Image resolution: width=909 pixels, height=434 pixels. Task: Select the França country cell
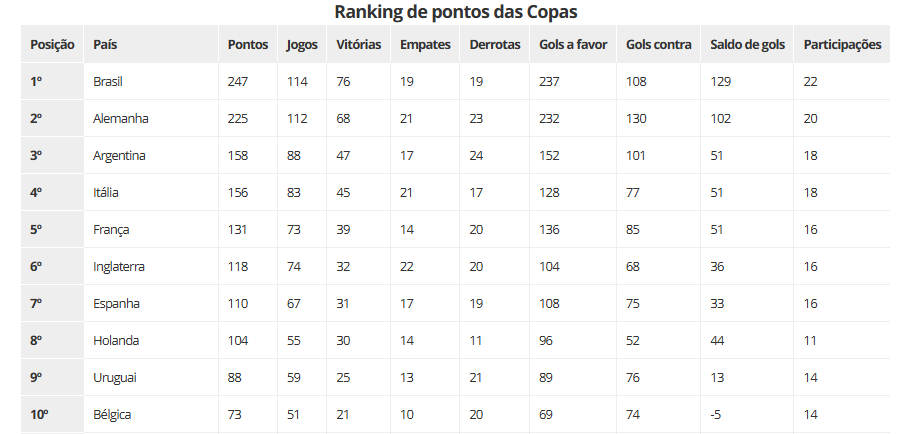(x=110, y=229)
